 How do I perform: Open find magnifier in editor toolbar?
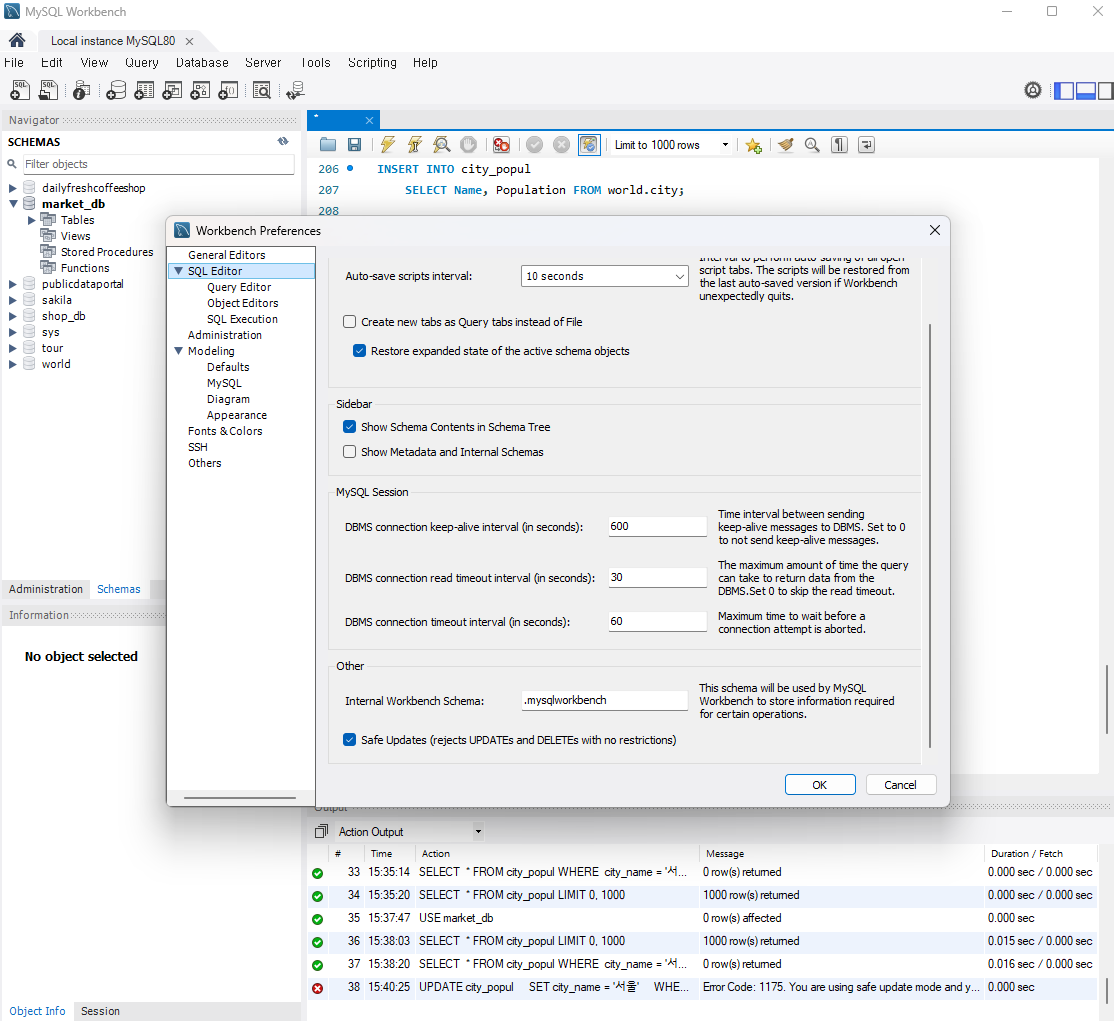point(812,145)
